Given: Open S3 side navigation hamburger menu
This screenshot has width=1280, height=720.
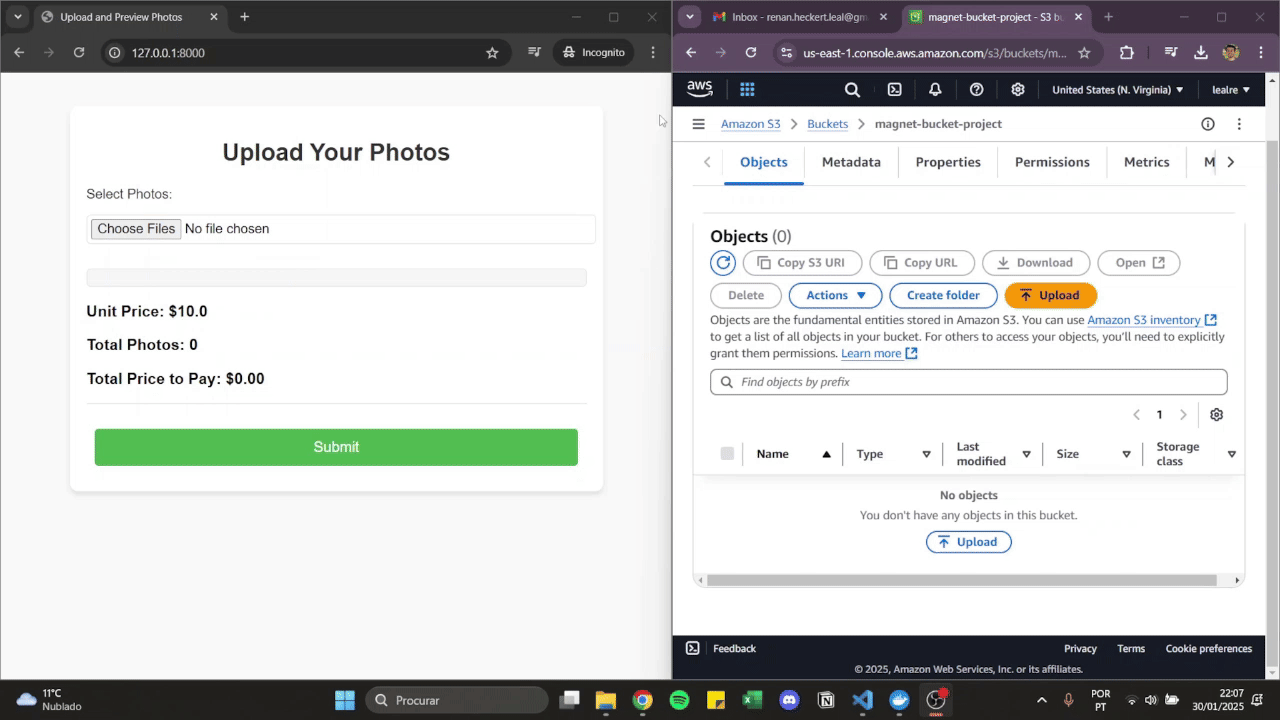Looking at the screenshot, I should point(698,124).
